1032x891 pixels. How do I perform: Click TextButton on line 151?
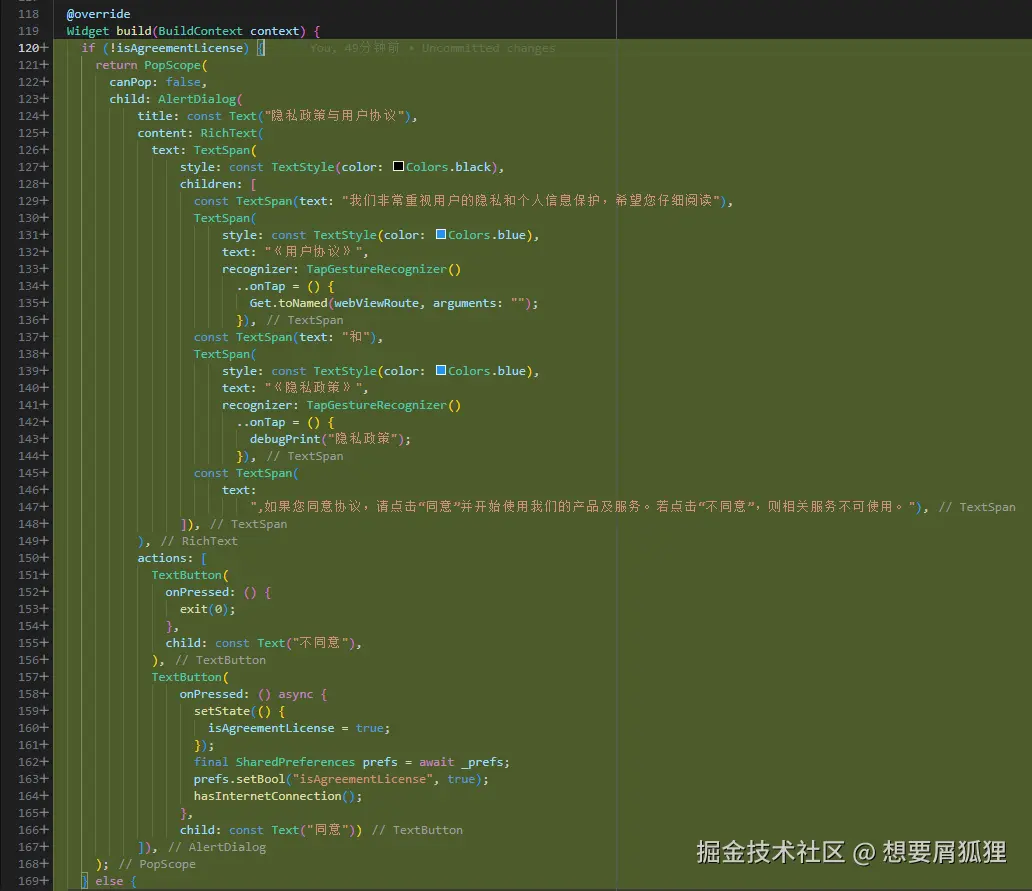[186, 575]
